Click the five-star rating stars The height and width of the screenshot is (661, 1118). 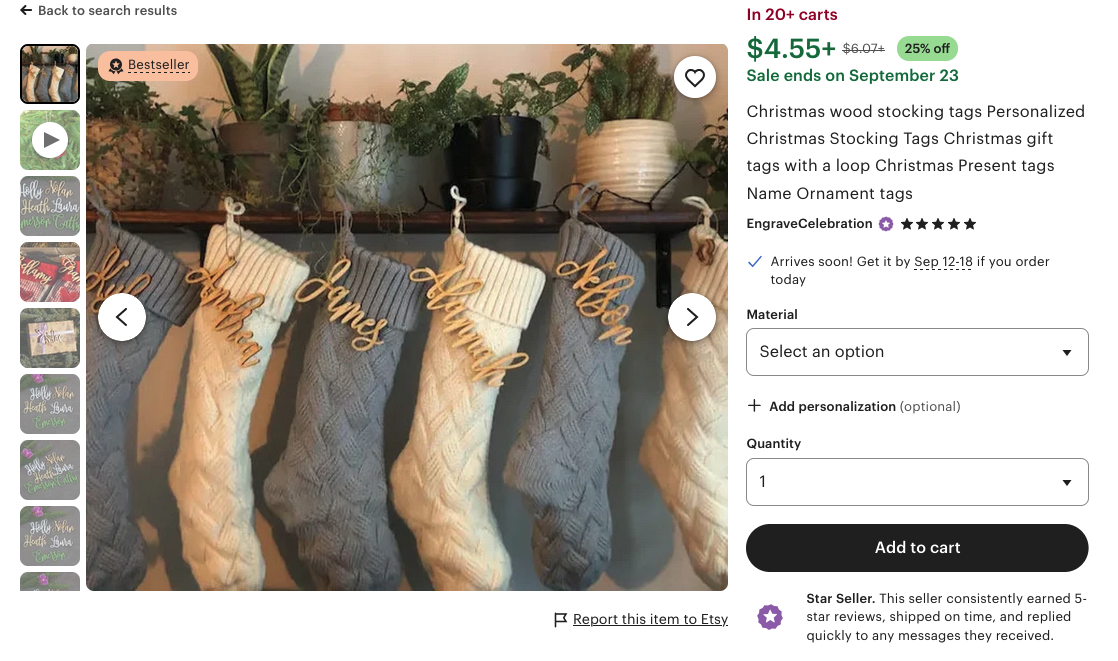[938, 224]
